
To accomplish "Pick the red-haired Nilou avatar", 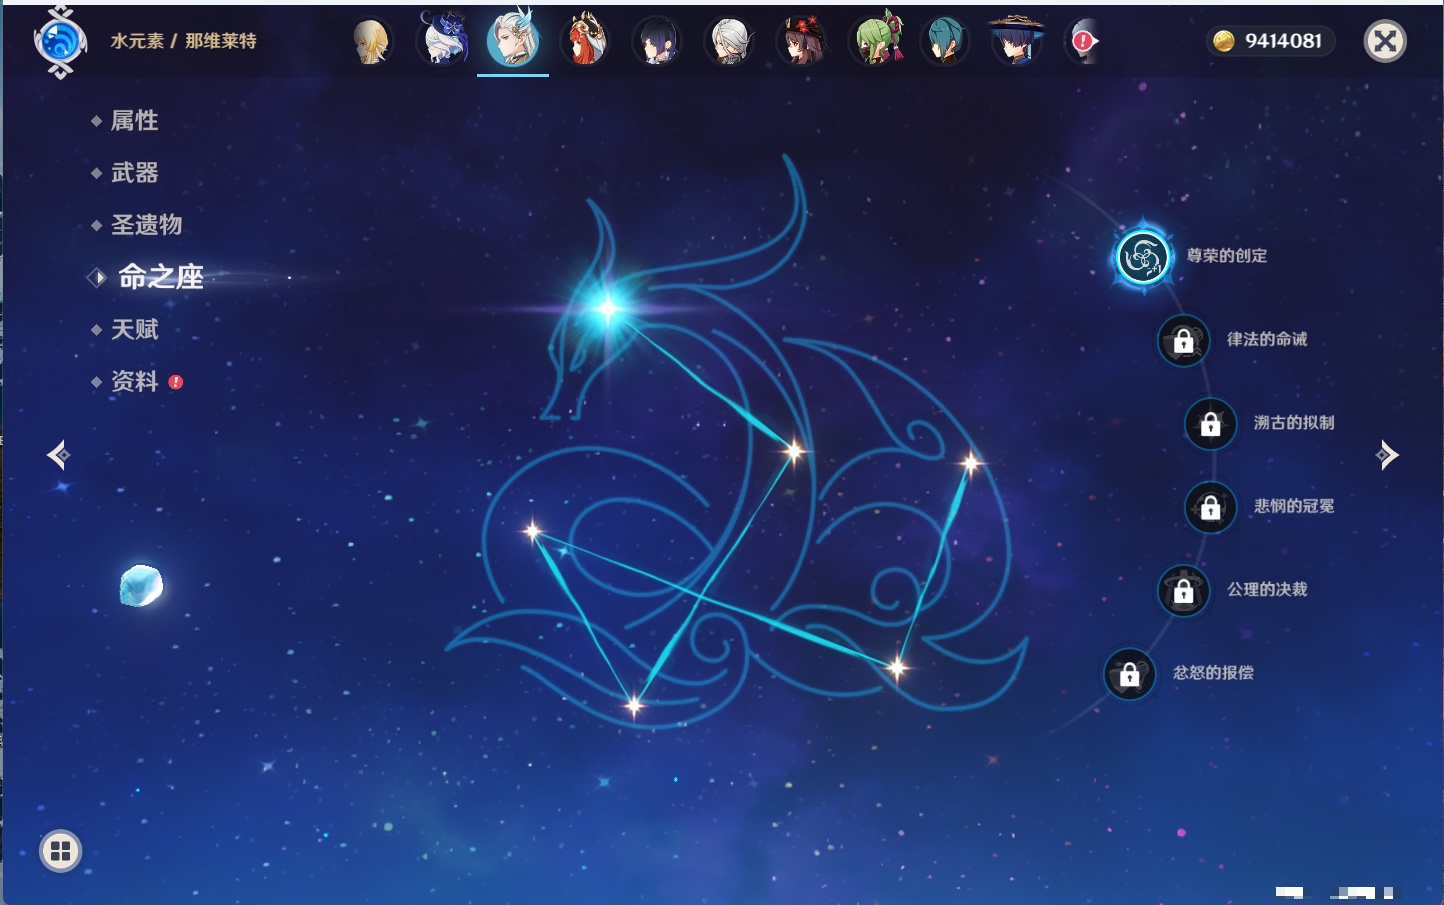I will [586, 41].
